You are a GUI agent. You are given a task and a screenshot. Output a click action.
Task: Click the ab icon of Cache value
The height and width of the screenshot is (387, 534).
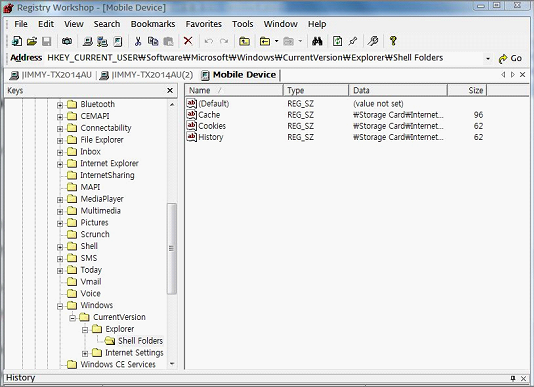click(x=192, y=114)
